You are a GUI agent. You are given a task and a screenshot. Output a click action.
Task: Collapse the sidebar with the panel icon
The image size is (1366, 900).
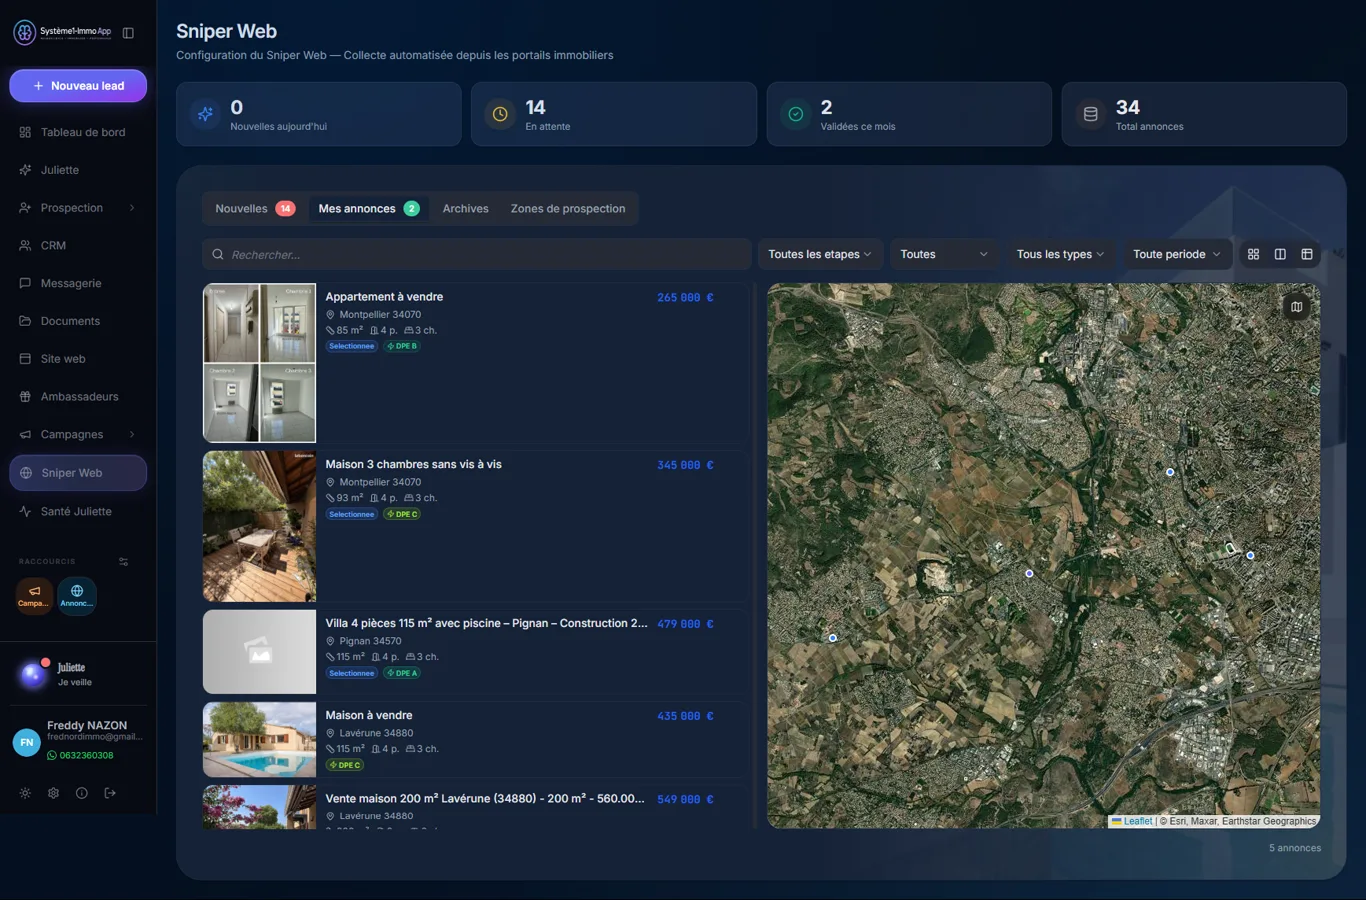pyautogui.click(x=128, y=33)
